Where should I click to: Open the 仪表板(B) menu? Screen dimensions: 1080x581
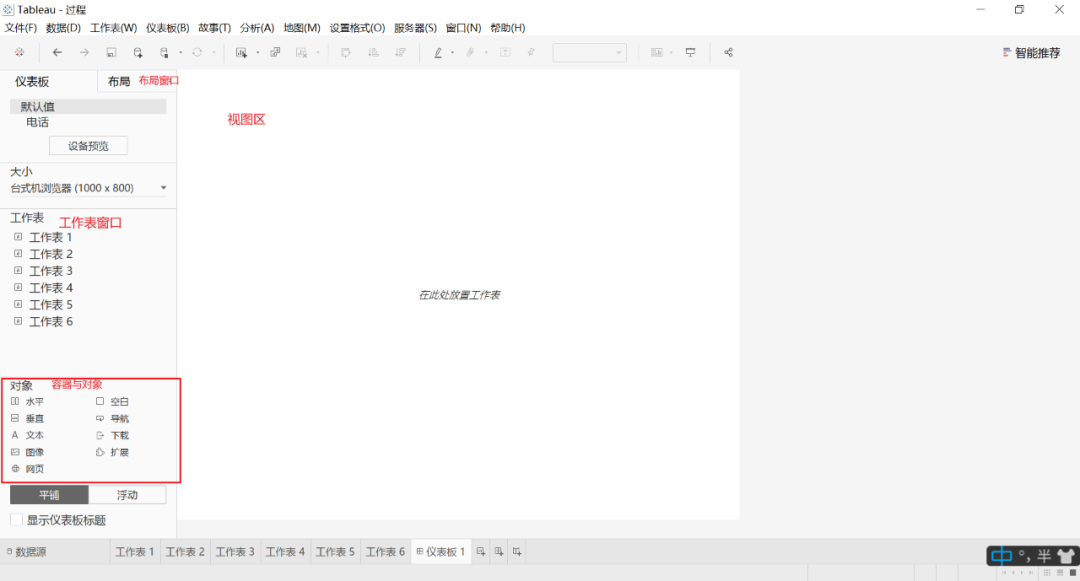[x=166, y=27]
